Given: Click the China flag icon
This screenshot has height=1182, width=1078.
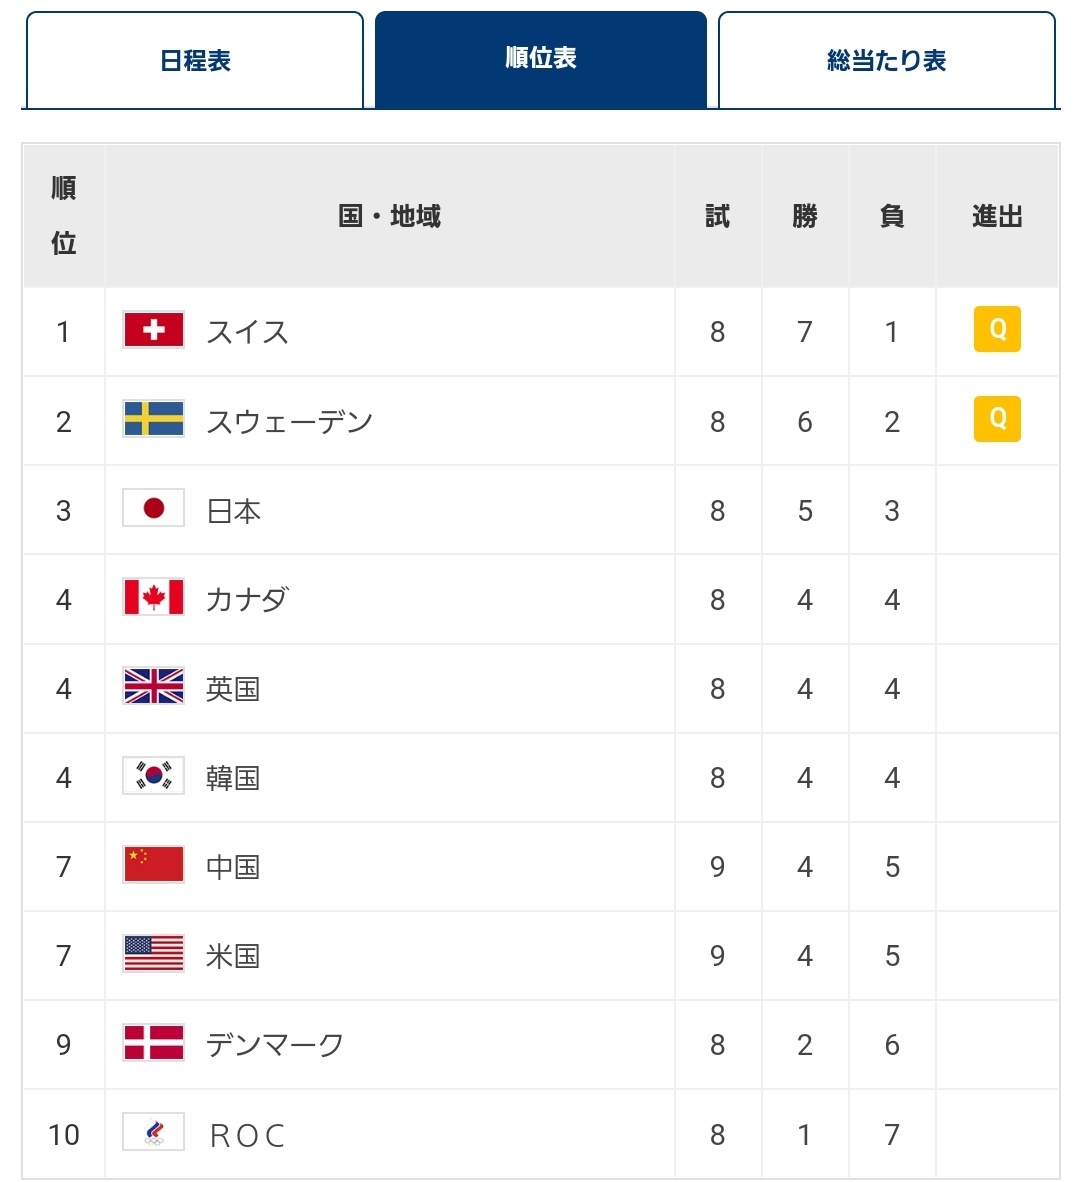Looking at the screenshot, I should click(154, 864).
